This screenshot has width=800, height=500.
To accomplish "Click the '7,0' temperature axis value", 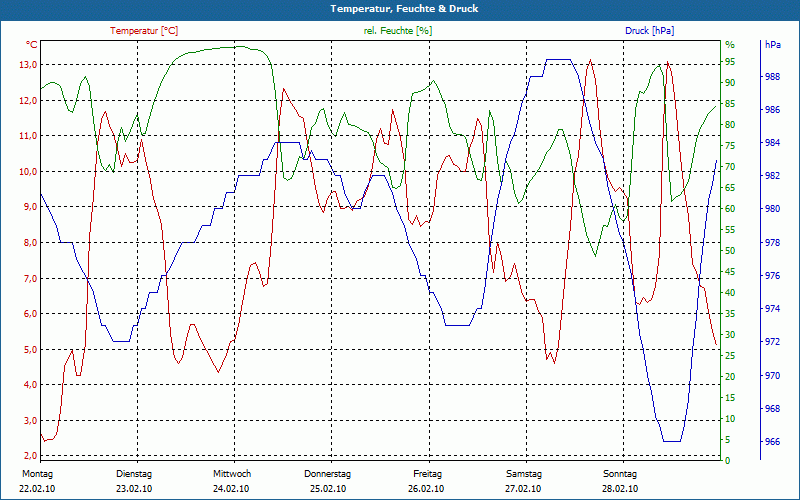I will (30, 278).
